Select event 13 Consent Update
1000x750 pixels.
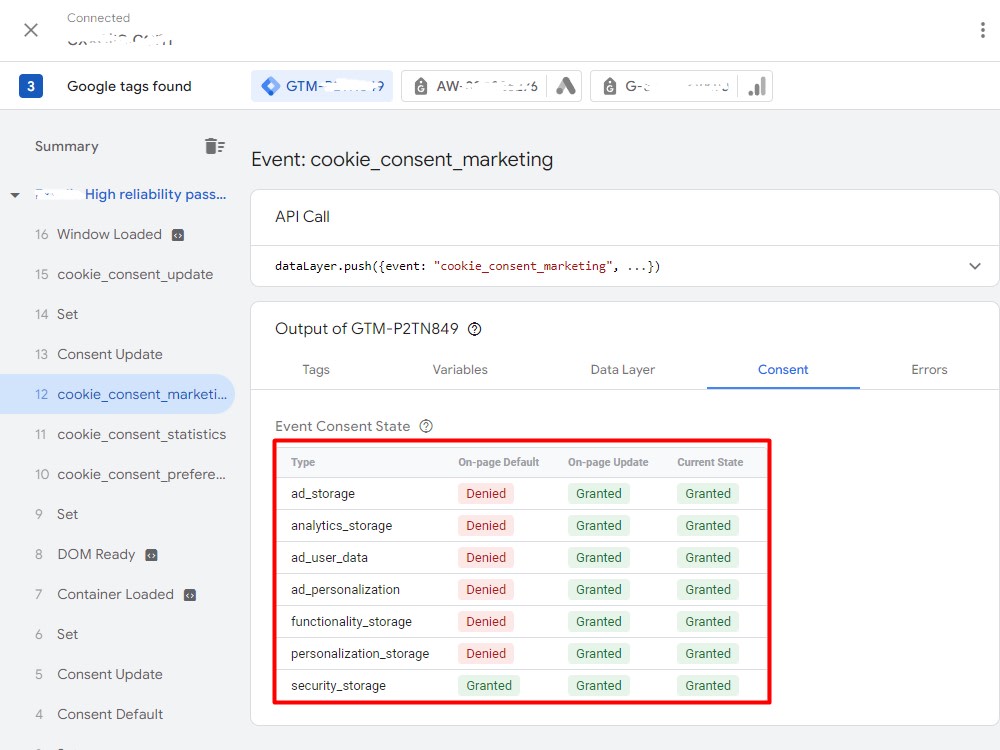click(x=99, y=355)
